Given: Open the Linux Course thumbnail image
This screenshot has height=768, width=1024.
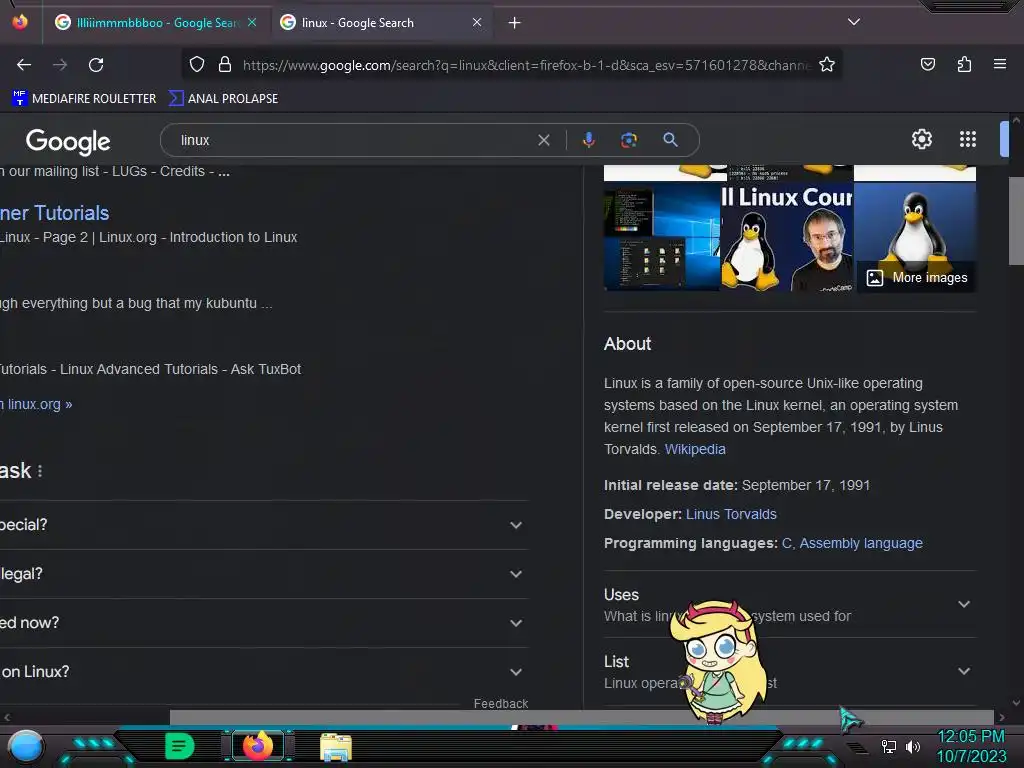Looking at the screenshot, I should click(787, 236).
